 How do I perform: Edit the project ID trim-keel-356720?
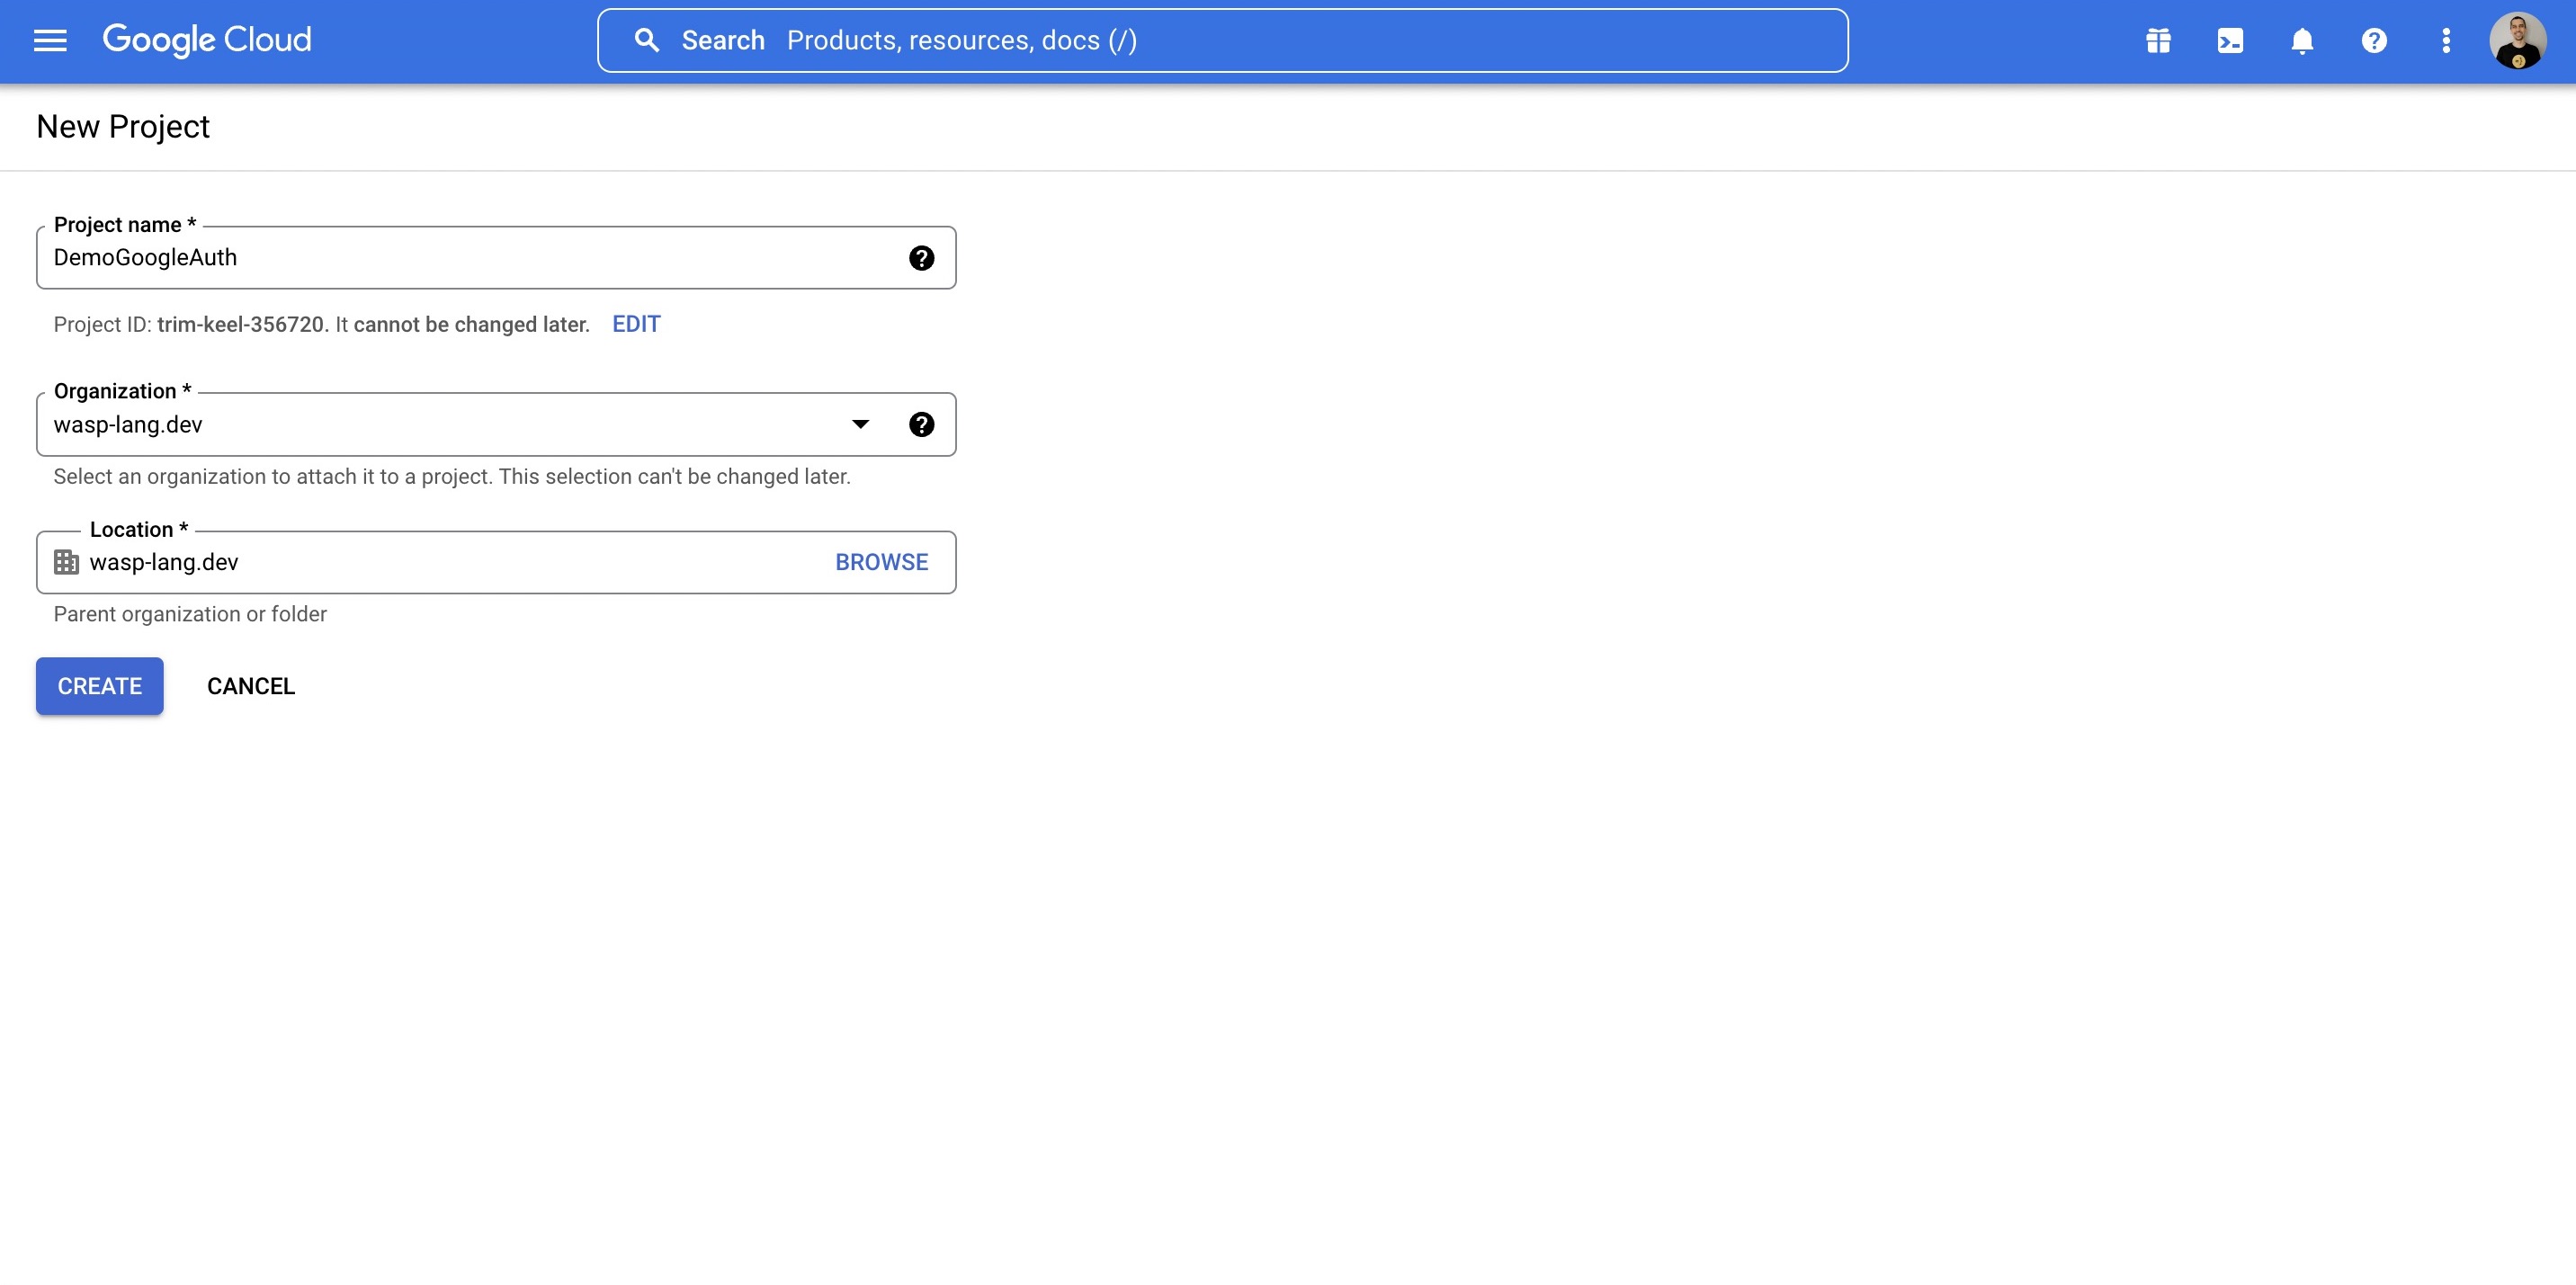(638, 324)
